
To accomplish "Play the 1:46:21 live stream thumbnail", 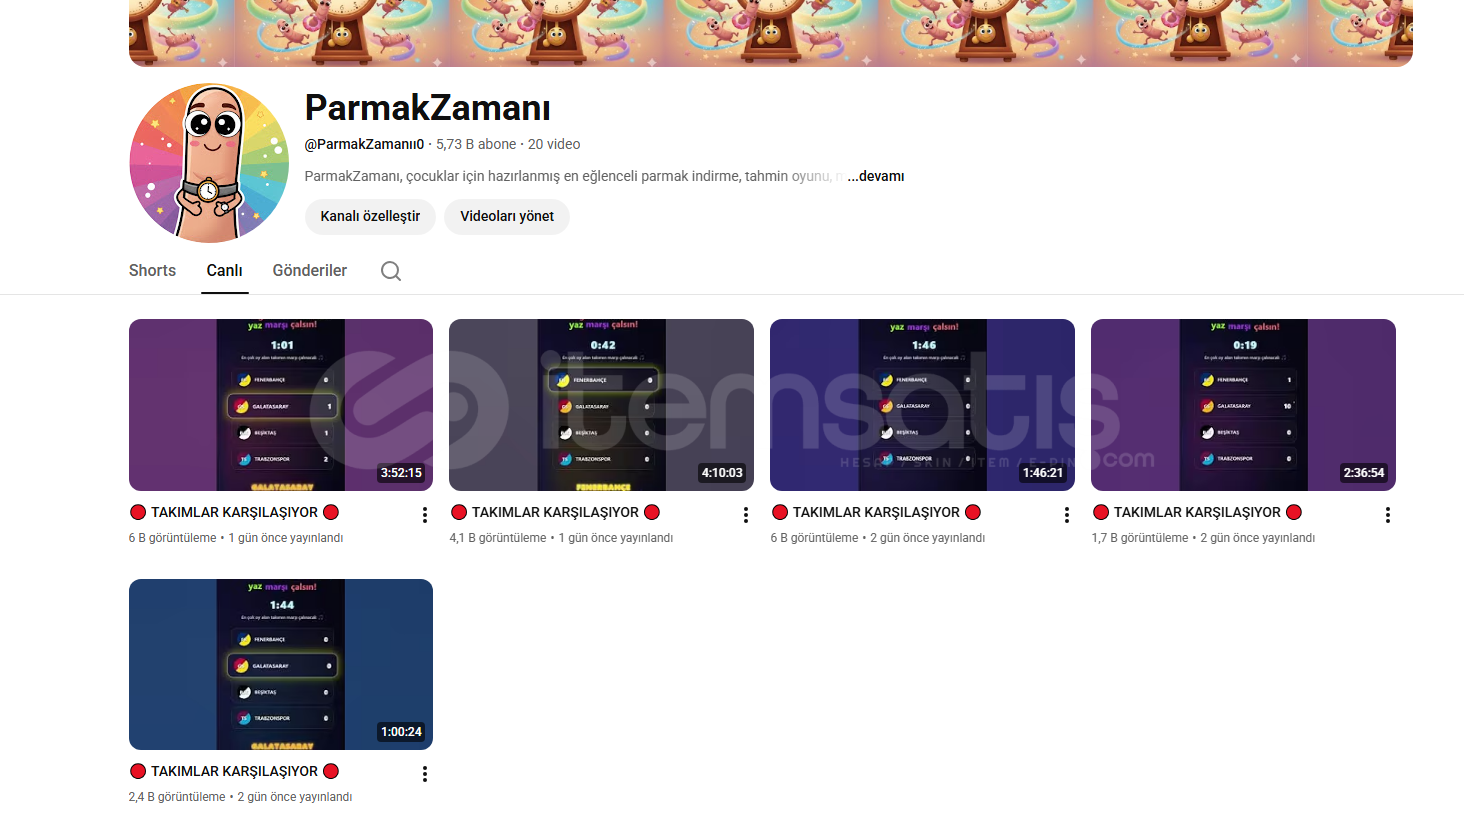I will 922,405.
